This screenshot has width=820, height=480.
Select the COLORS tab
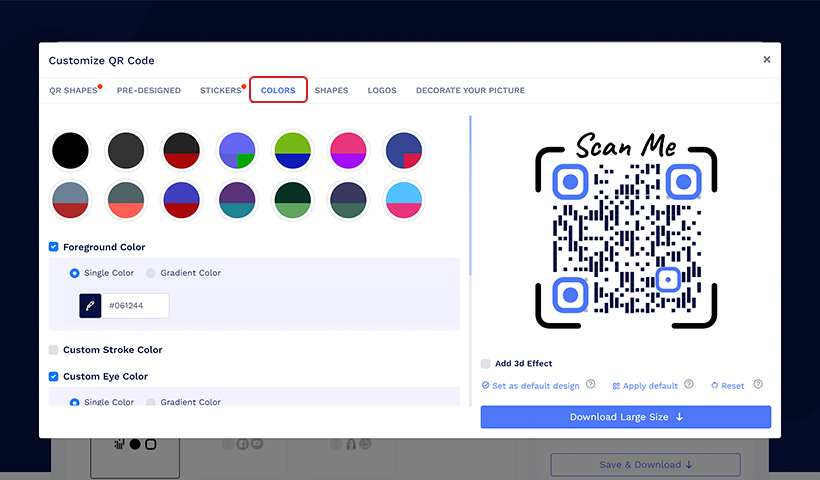[x=278, y=90]
